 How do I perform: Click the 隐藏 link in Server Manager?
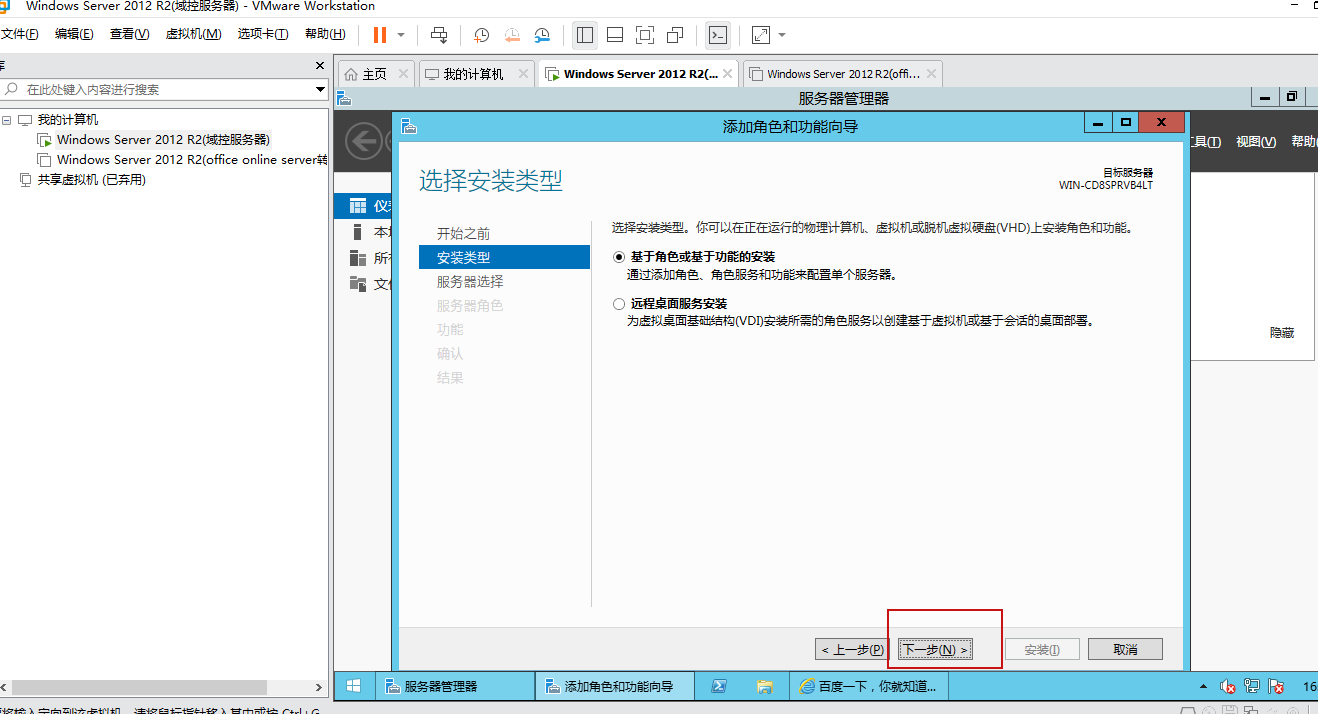[x=1282, y=333]
